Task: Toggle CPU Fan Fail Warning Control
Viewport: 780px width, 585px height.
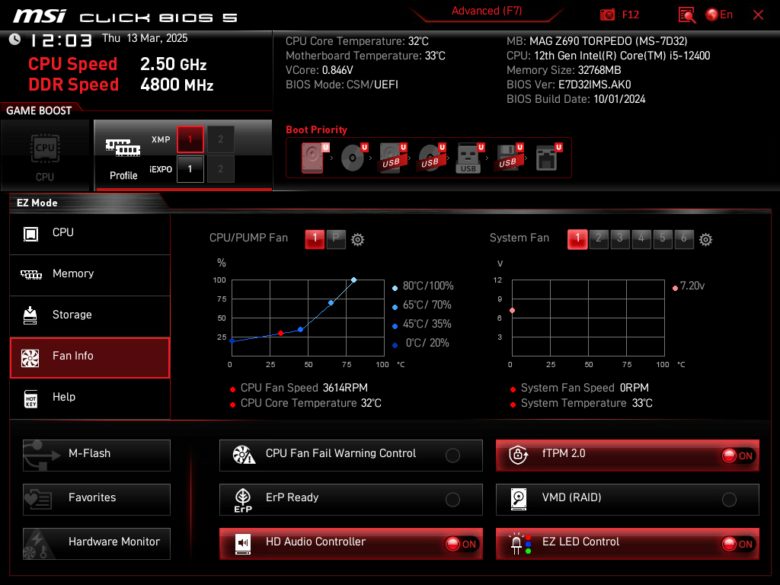Action: pyautogui.click(x=453, y=455)
